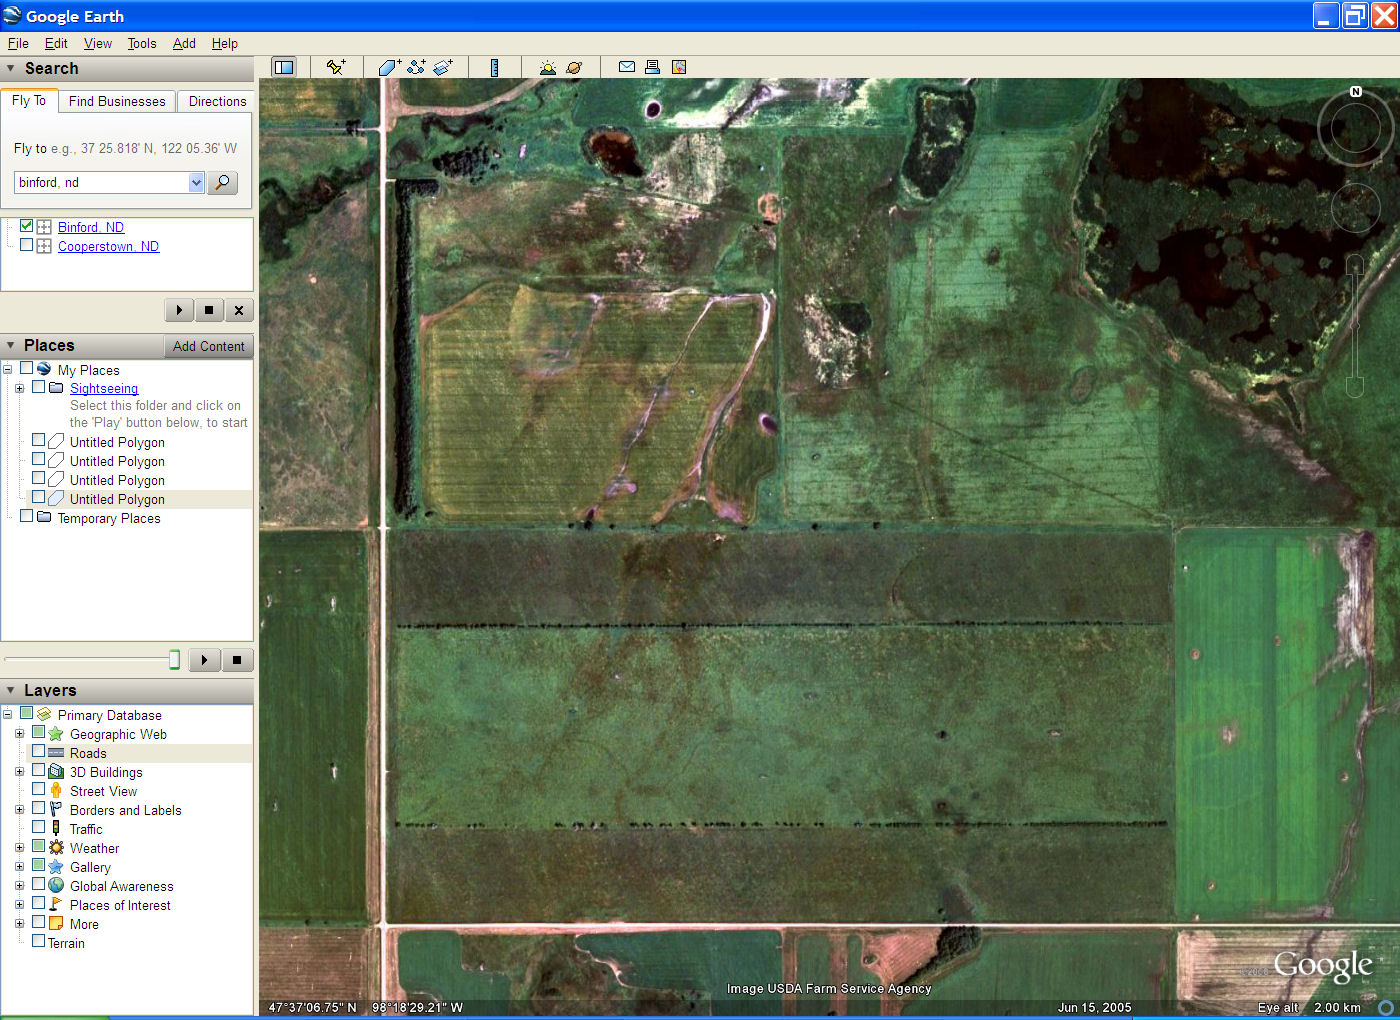
Task: Expand the Geographic Web layer node
Action: tap(19, 734)
